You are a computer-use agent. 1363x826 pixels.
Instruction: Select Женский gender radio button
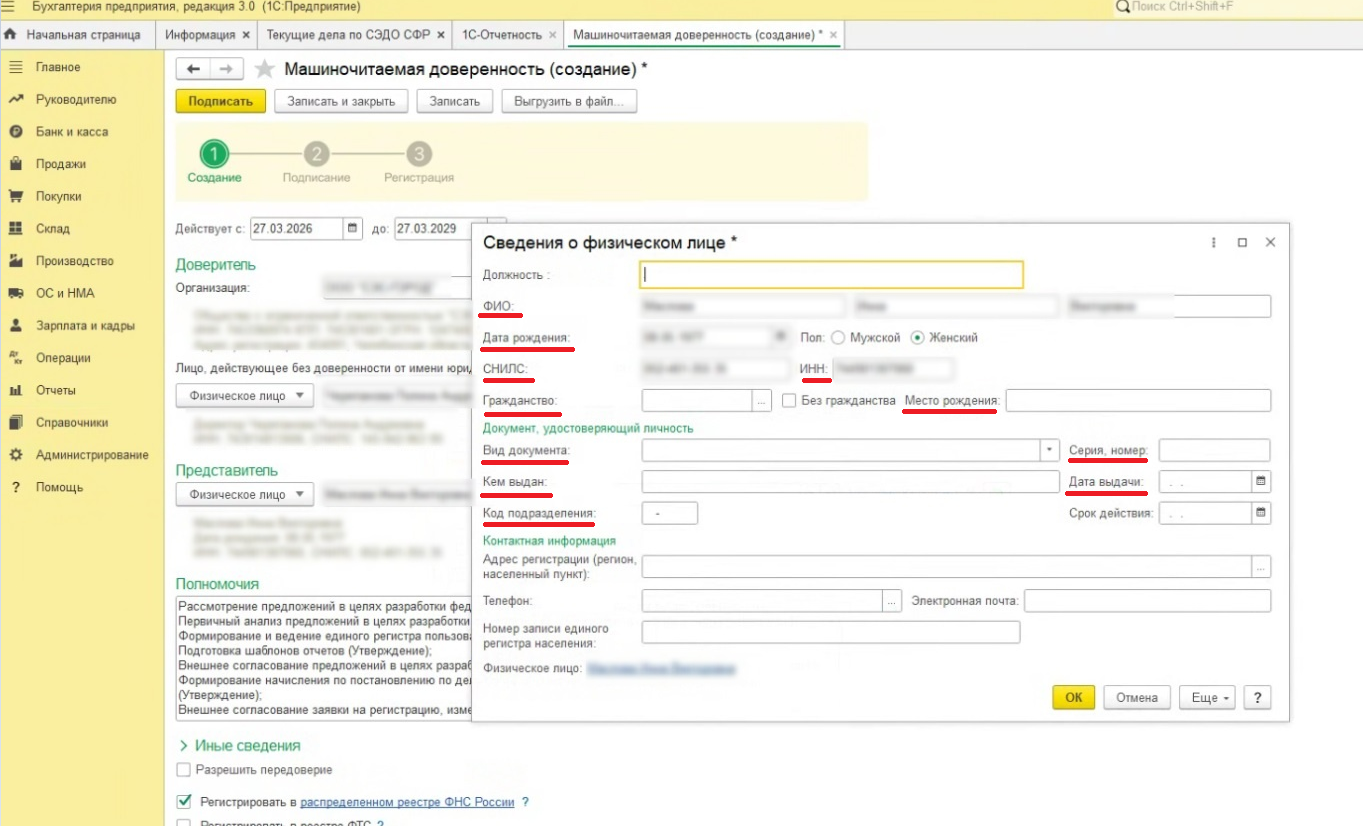click(x=917, y=337)
